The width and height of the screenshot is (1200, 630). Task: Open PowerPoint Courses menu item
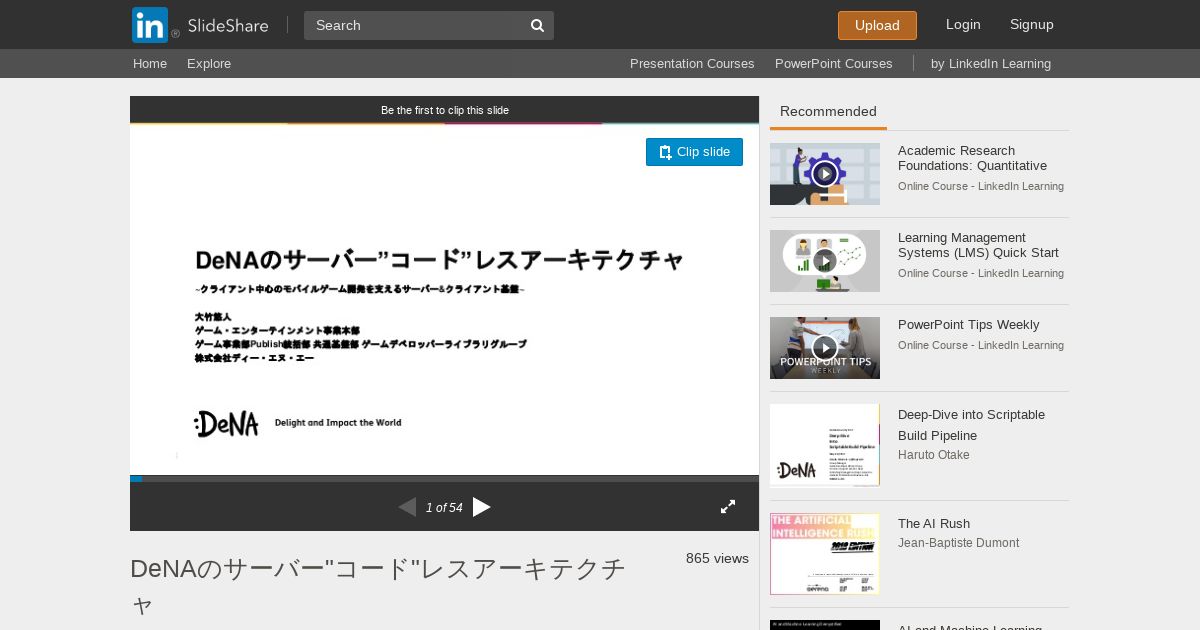(834, 64)
